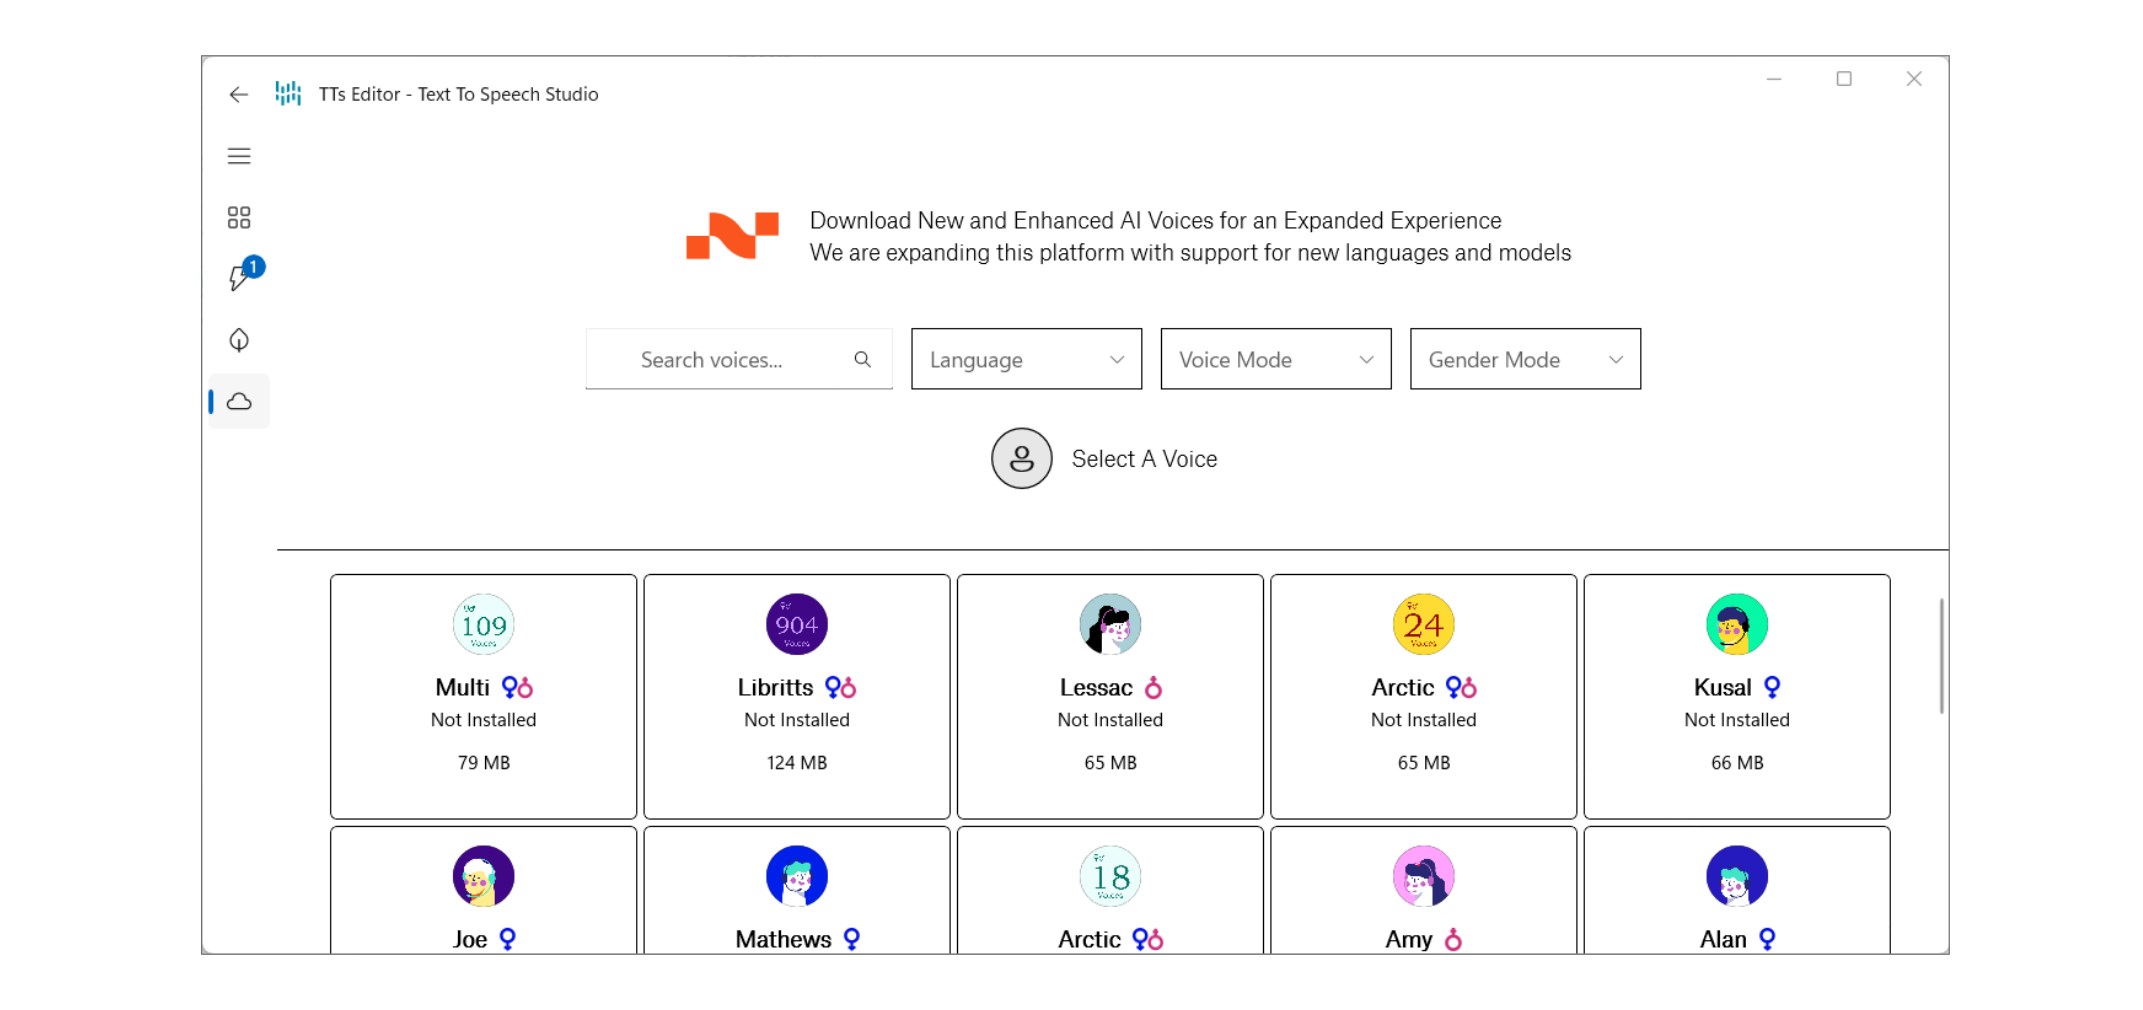Expand the Gender Mode dropdown
Viewport: 2143px width, 1010px height.
(1524, 359)
